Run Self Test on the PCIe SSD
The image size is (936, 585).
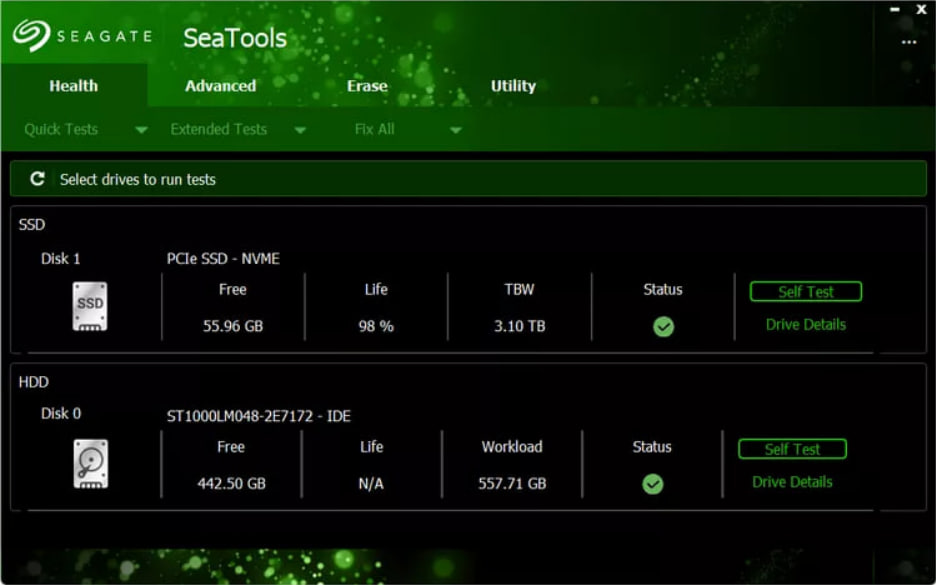pos(806,291)
